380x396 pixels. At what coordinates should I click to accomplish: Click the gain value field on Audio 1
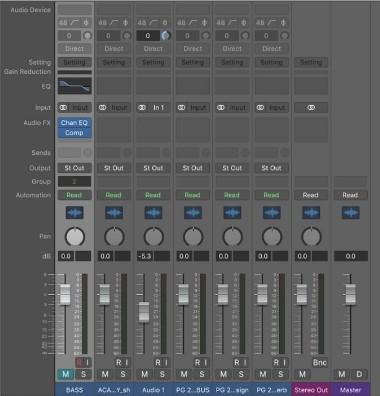pos(148,35)
